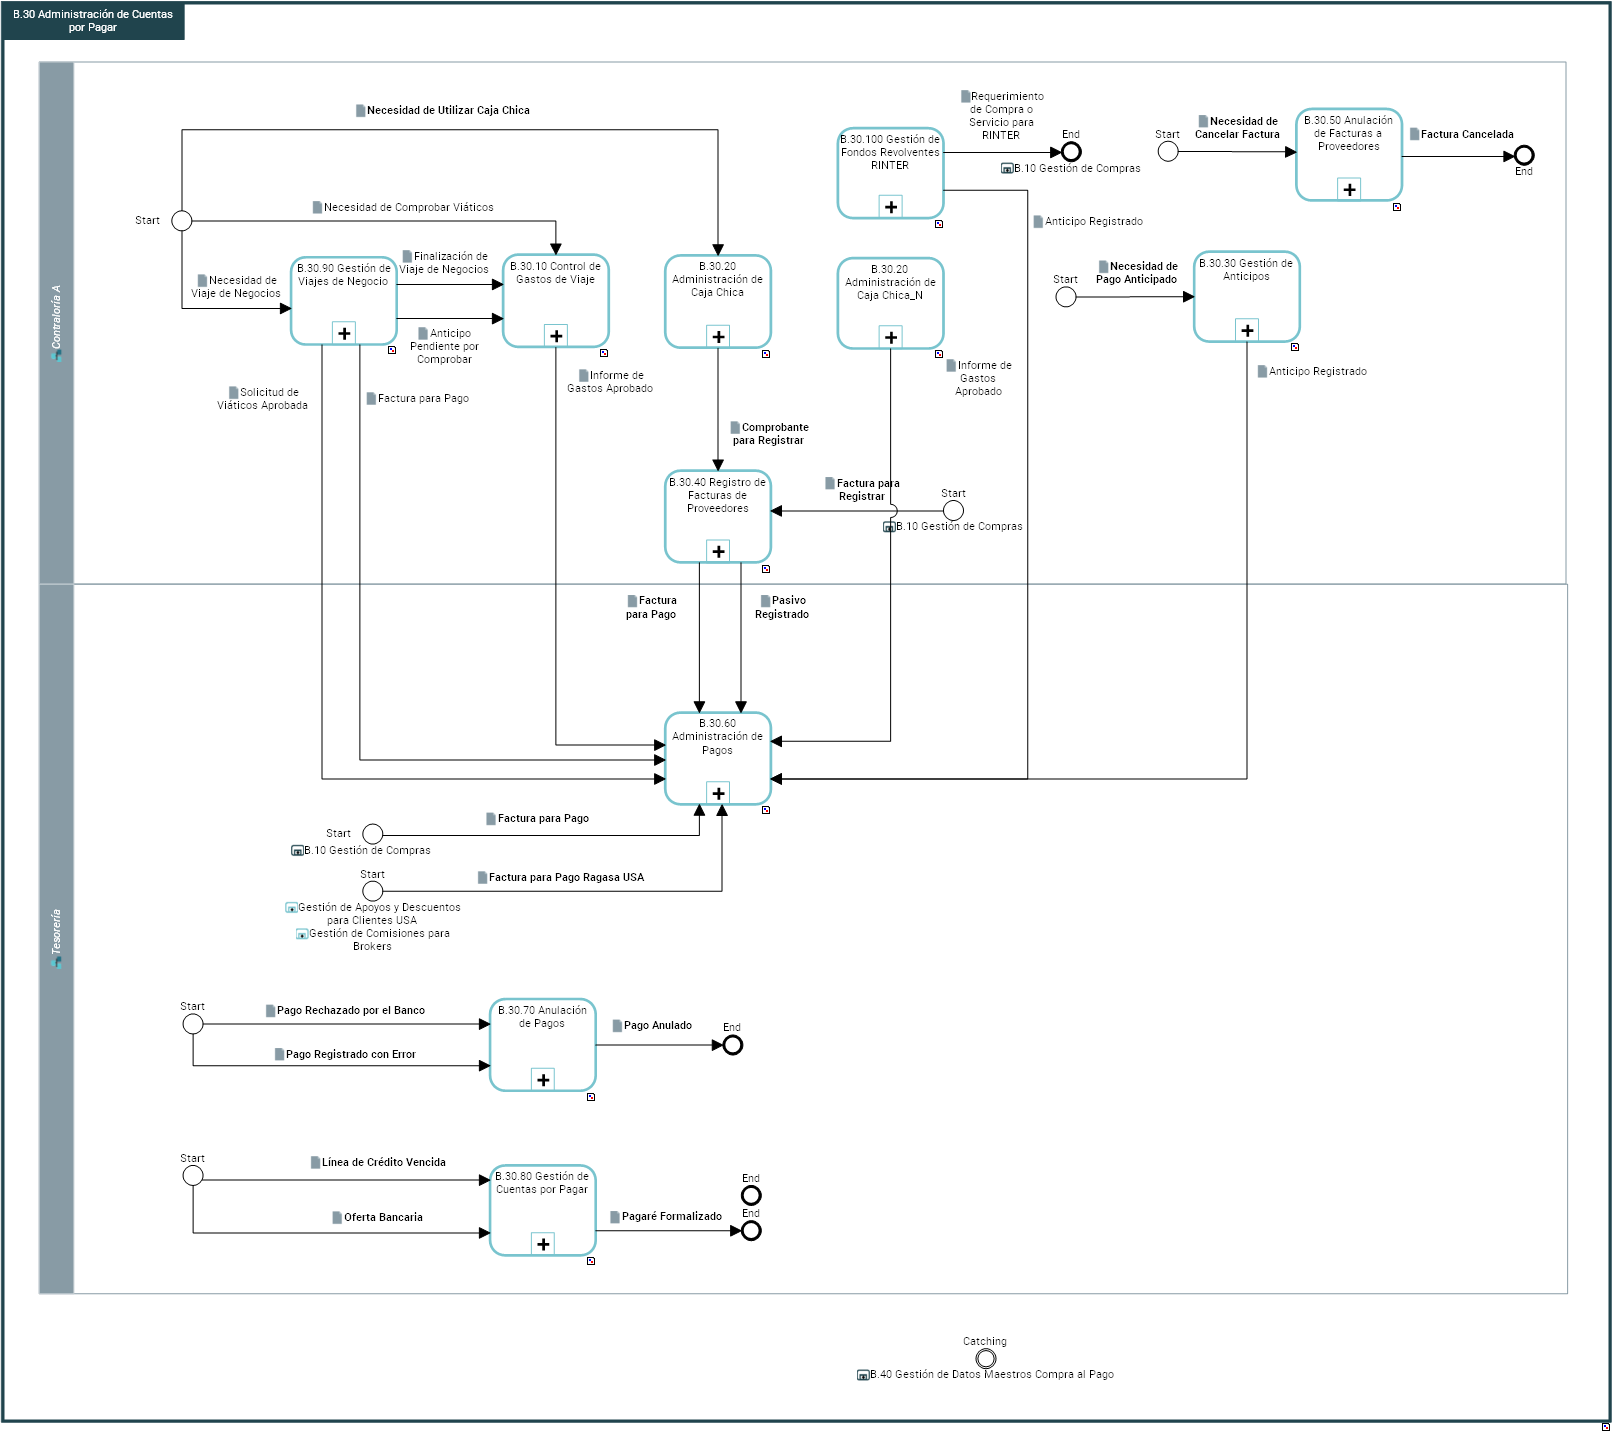Click the link icon below B.30.100 RINTER box
The height and width of the screenshot is (1433, 1612).
939,224
